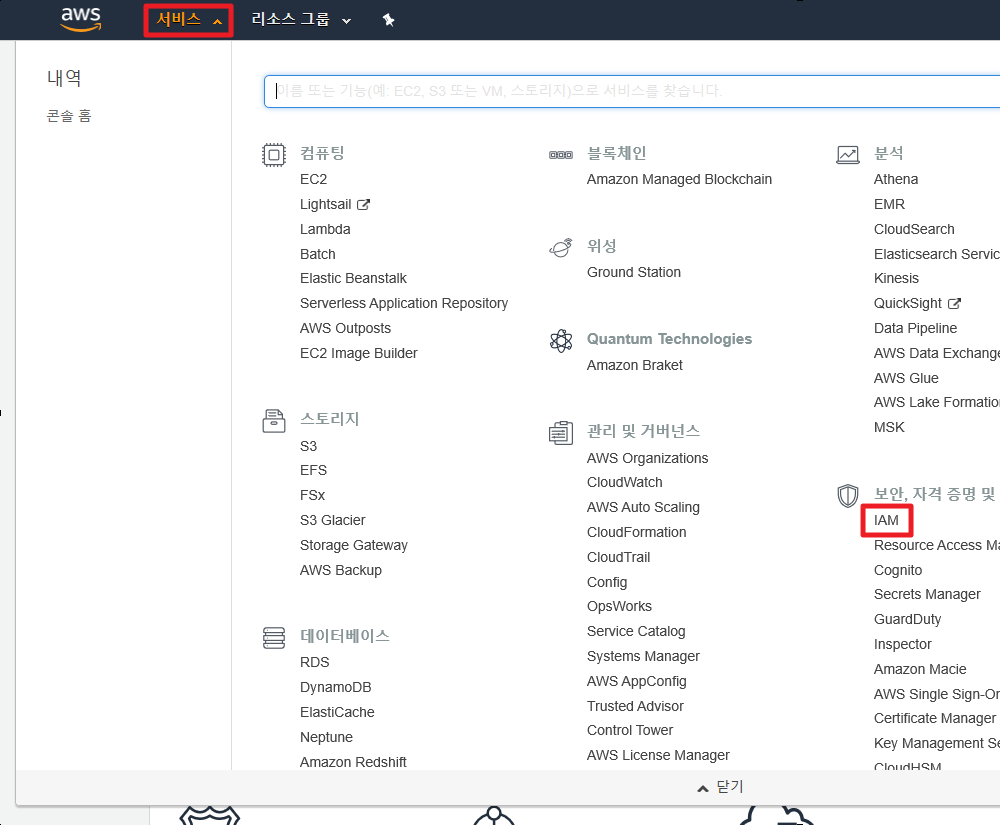Viewport: 1000px width, 825px height.
Task: Open Data Pipeline service
Action: pos(915,328)
